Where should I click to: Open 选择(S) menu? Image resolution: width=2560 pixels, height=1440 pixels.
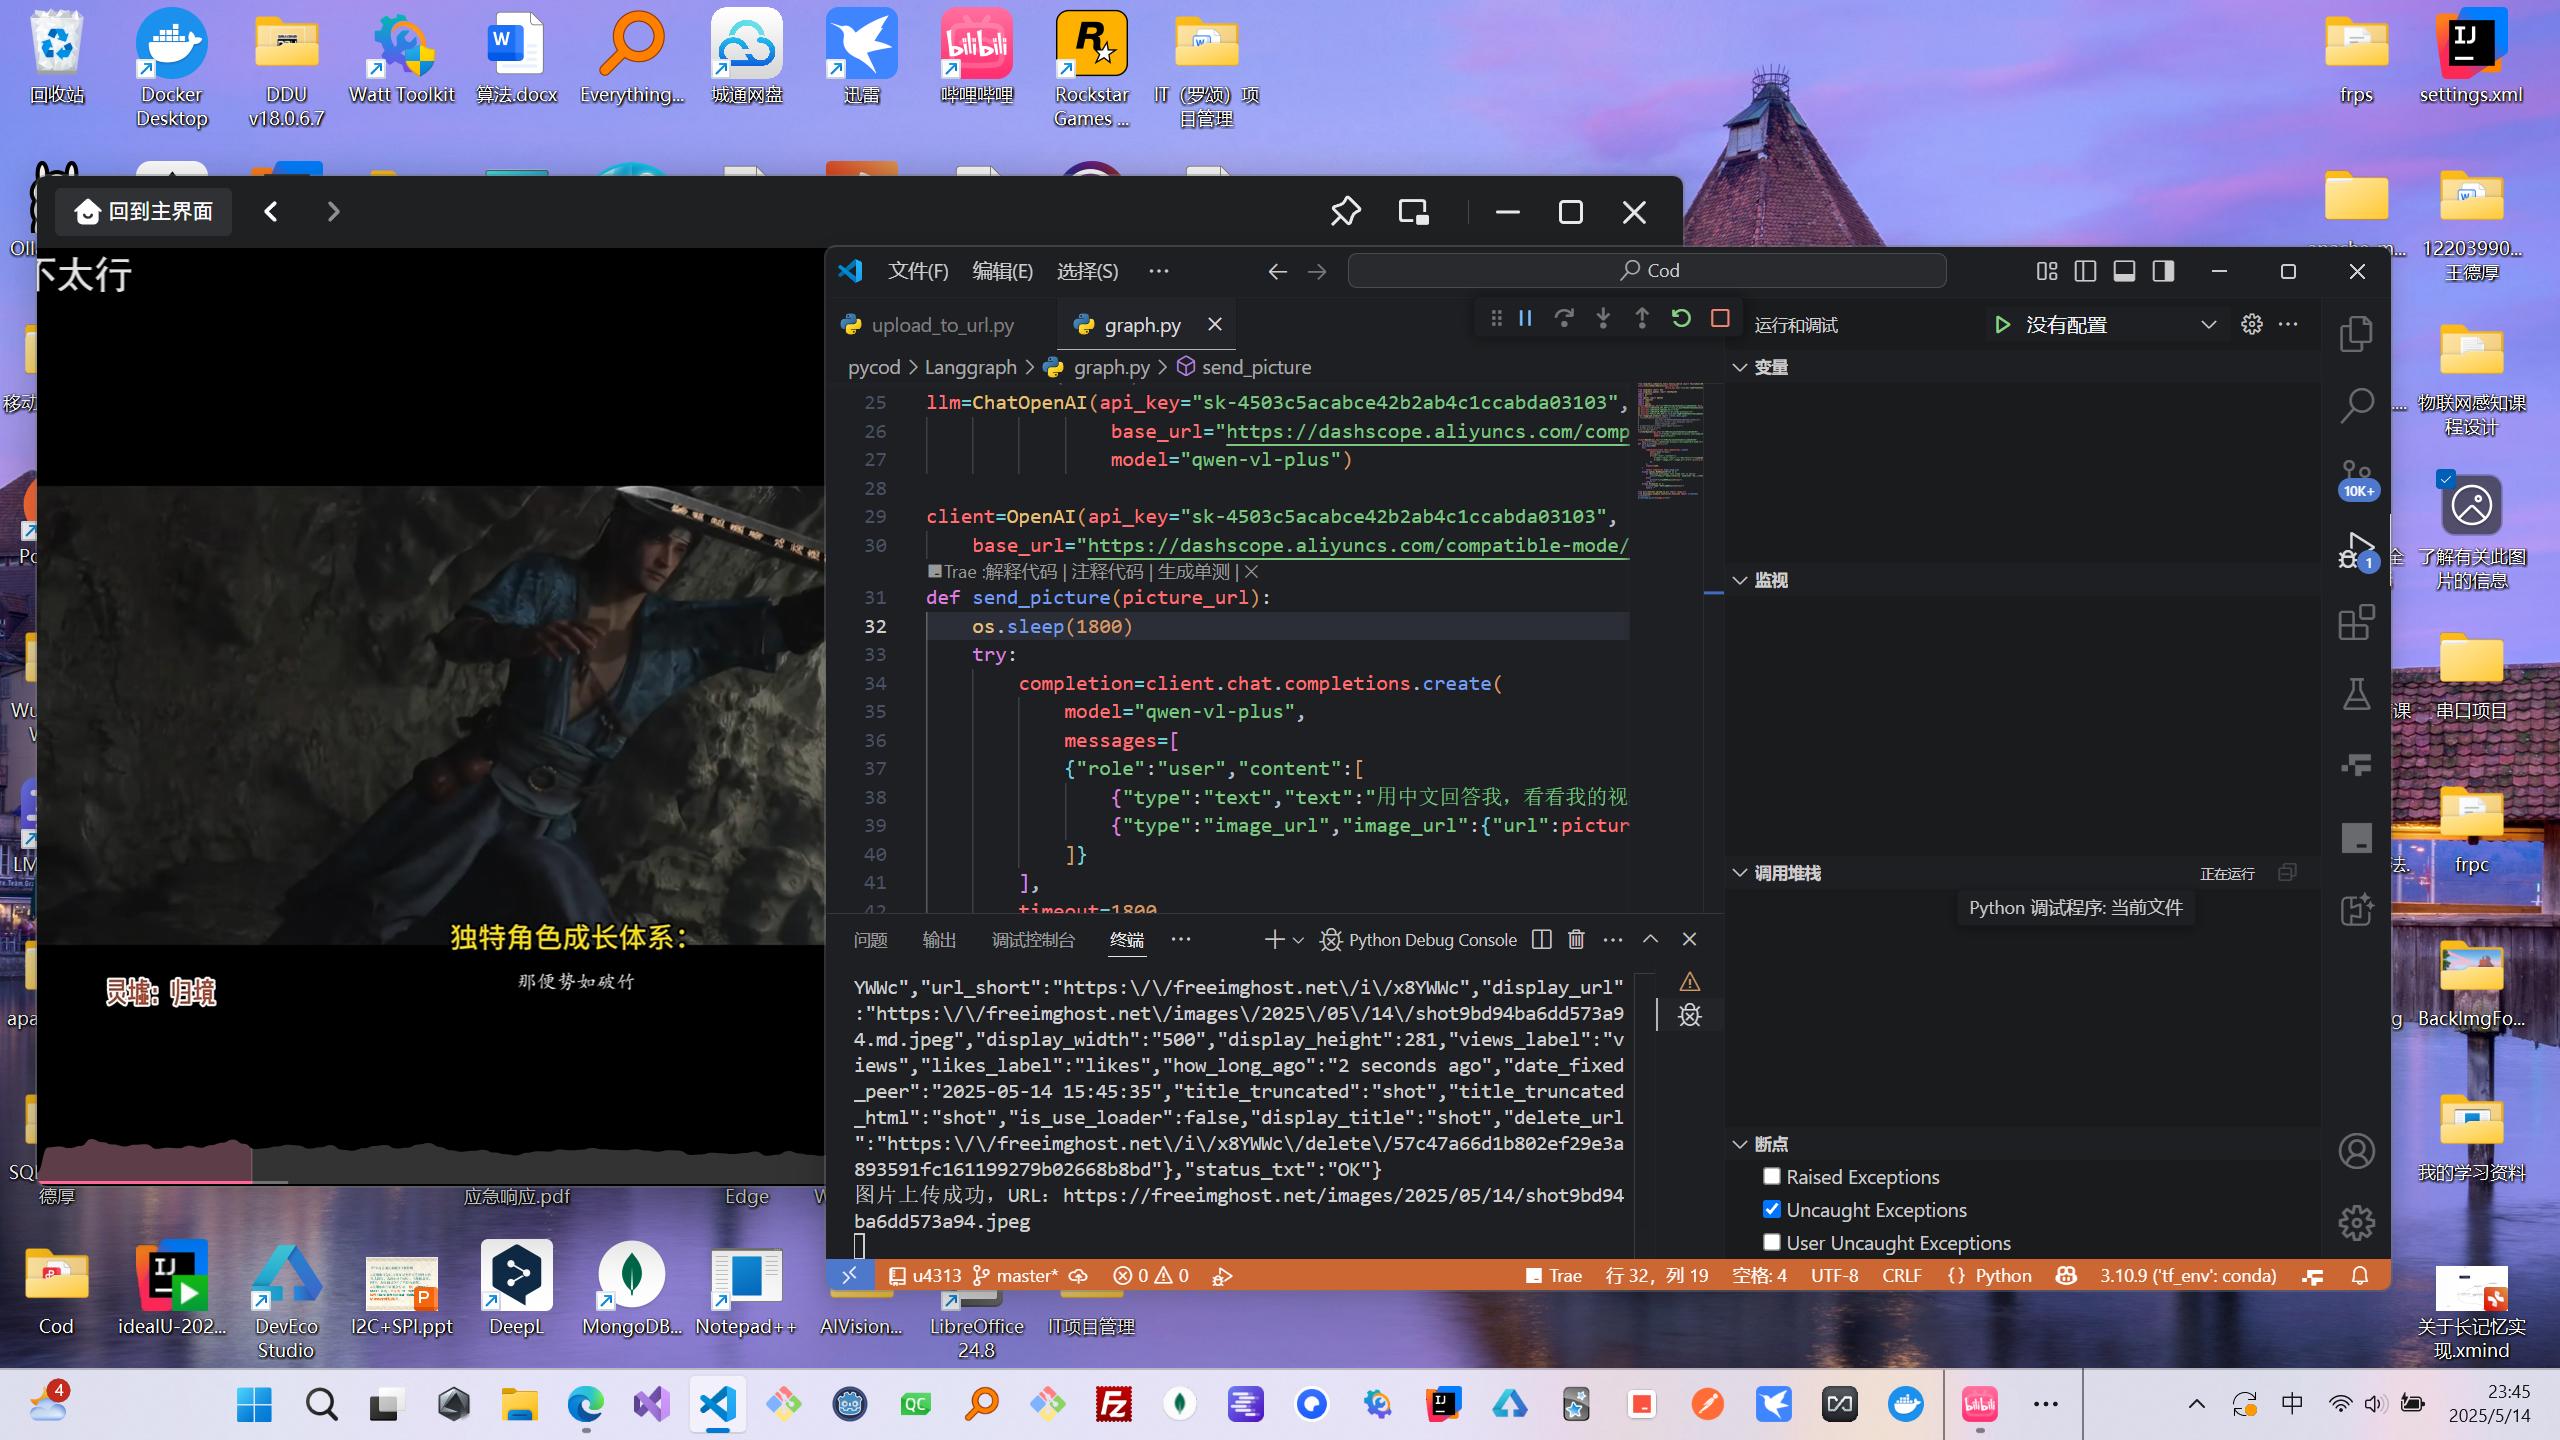tap(1087, 271)
